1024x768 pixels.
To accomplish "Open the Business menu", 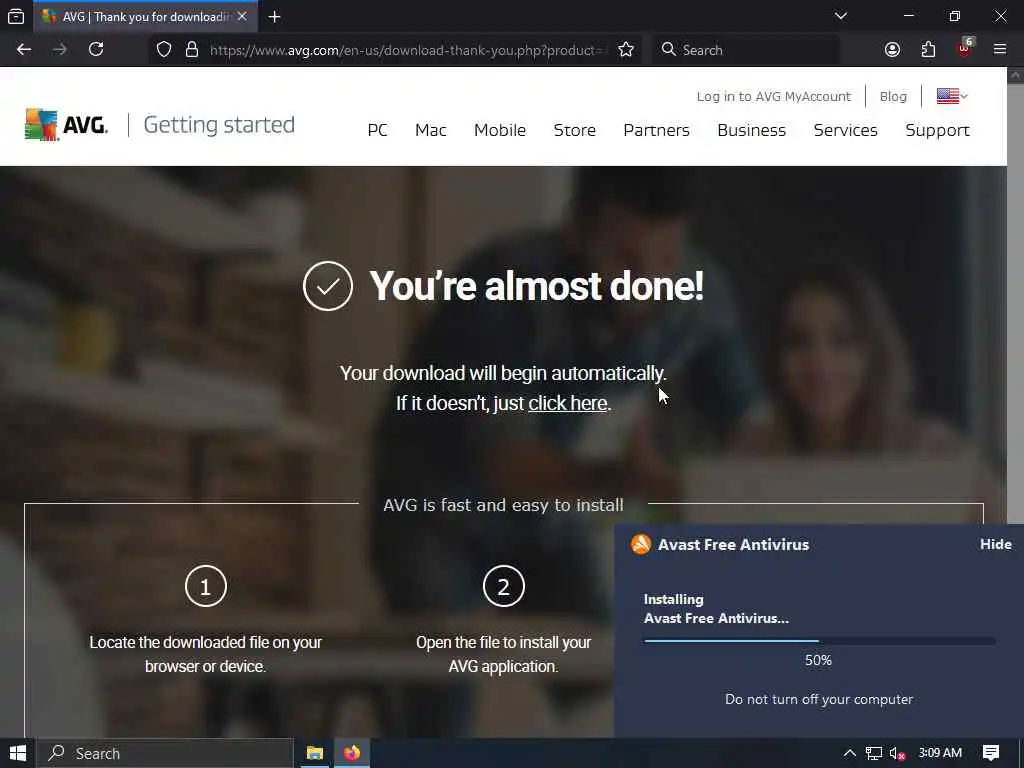I will pyautogui.click(x=751, y=130).
